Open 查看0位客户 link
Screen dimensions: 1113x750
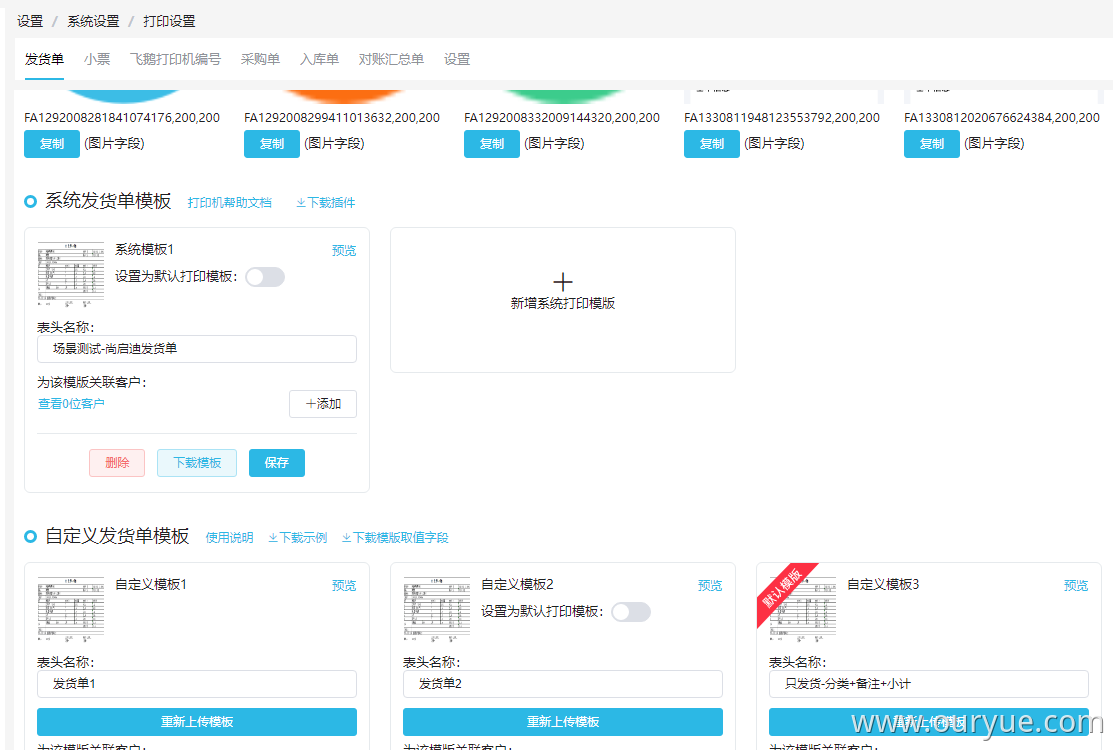(x=71, y=404)
